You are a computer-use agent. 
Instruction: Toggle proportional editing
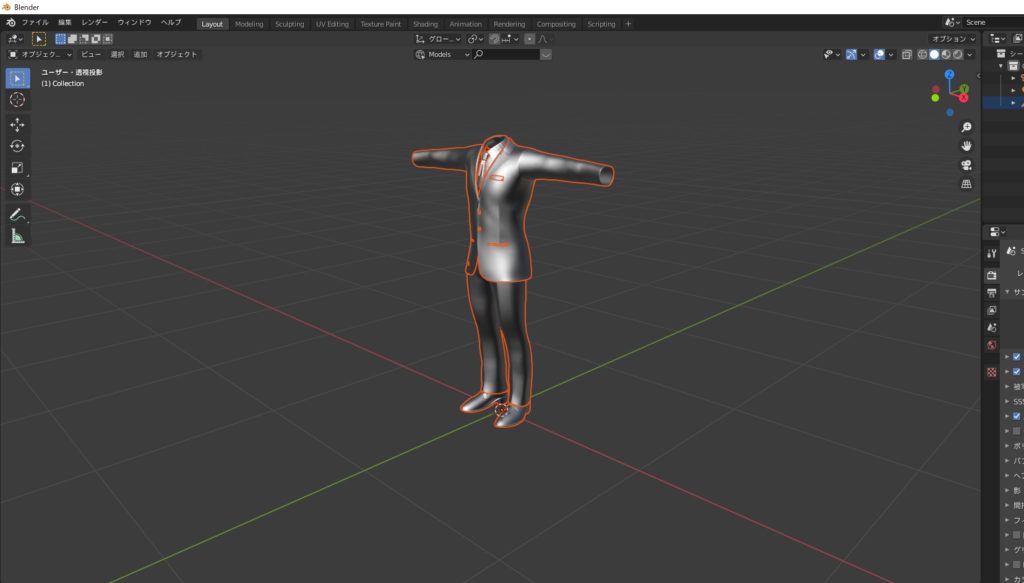[x=530, y=39]
